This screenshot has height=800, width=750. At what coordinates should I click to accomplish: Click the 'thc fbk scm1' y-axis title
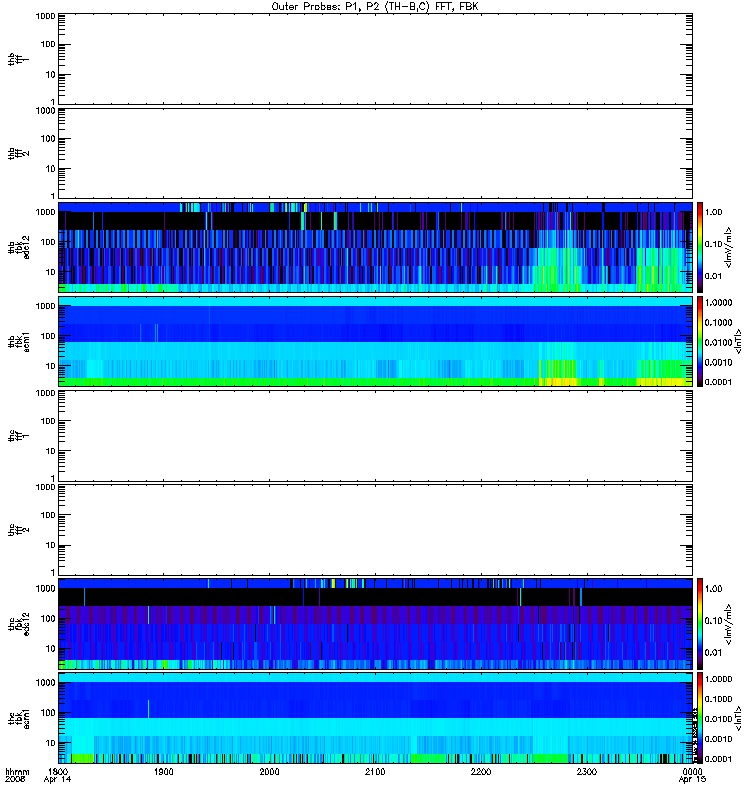[19, 718]
